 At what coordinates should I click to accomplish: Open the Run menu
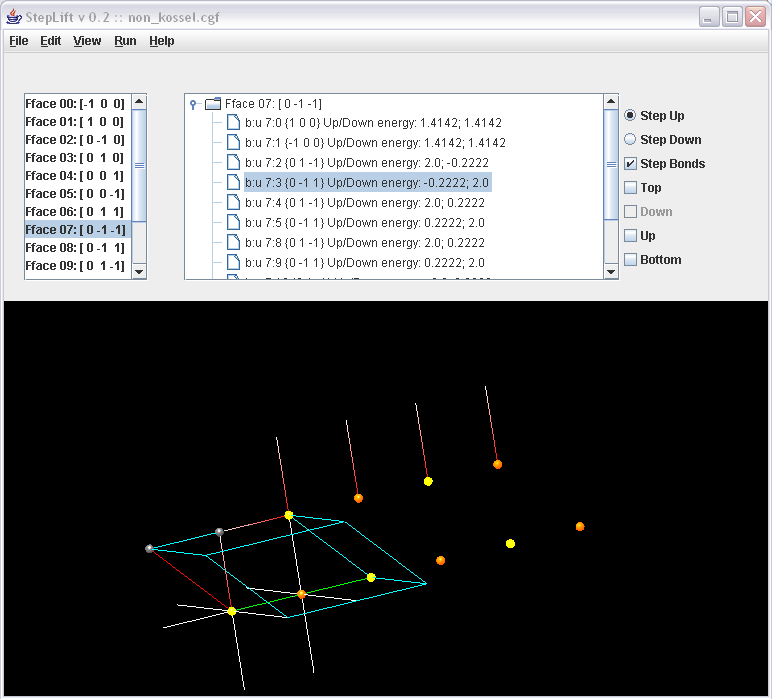point(125,41)
